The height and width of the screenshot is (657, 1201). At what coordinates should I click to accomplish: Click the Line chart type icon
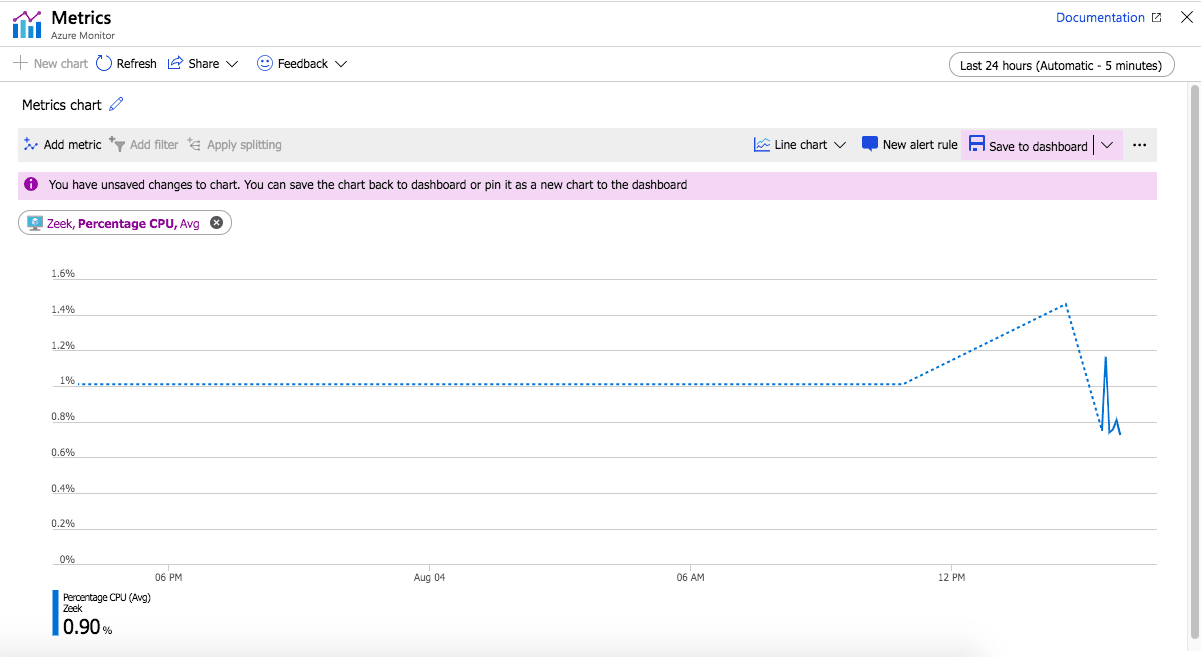[762, 144]
